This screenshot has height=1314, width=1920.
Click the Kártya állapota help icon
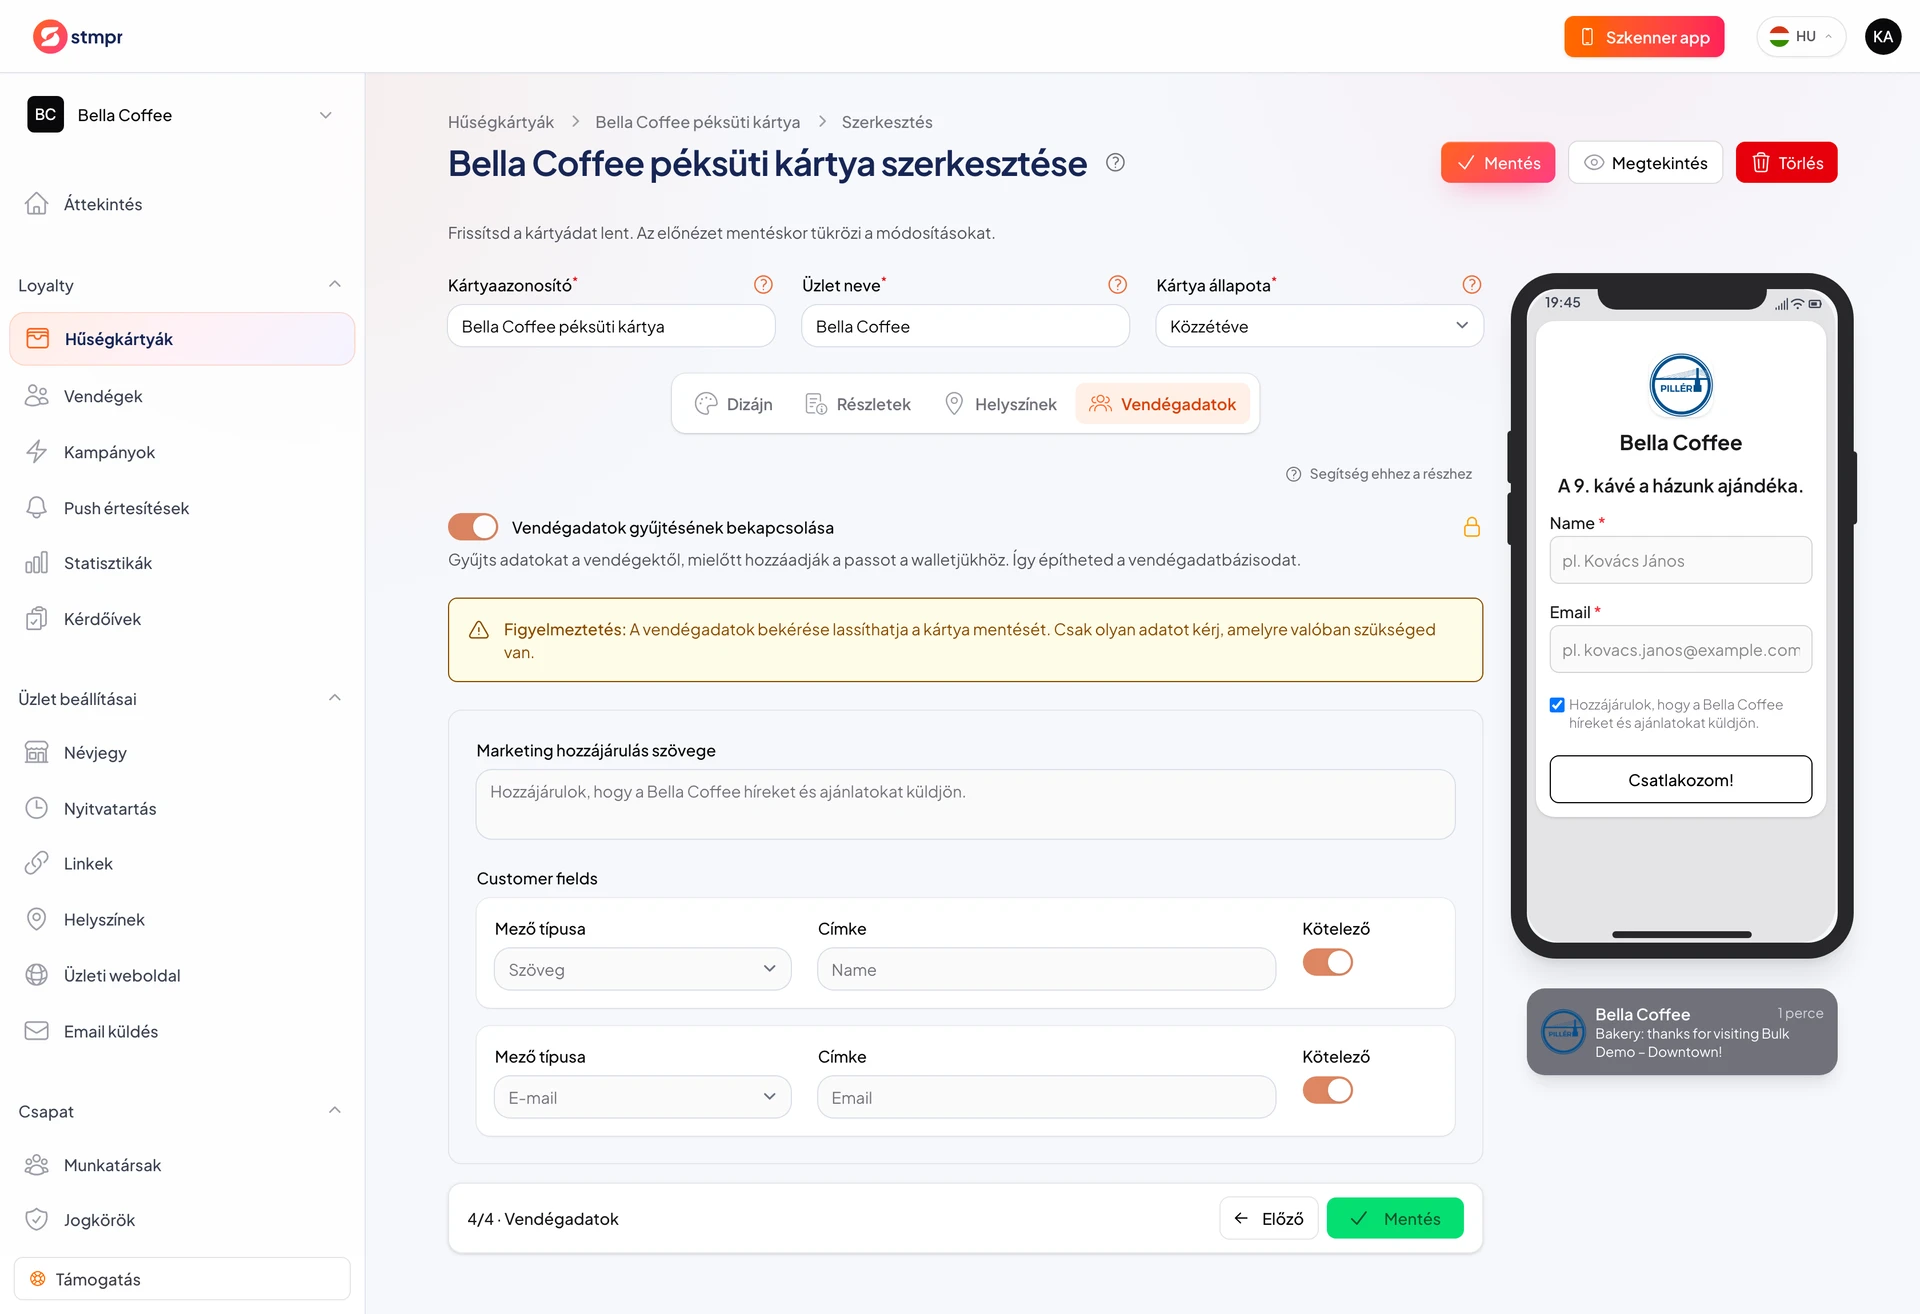1472,285
